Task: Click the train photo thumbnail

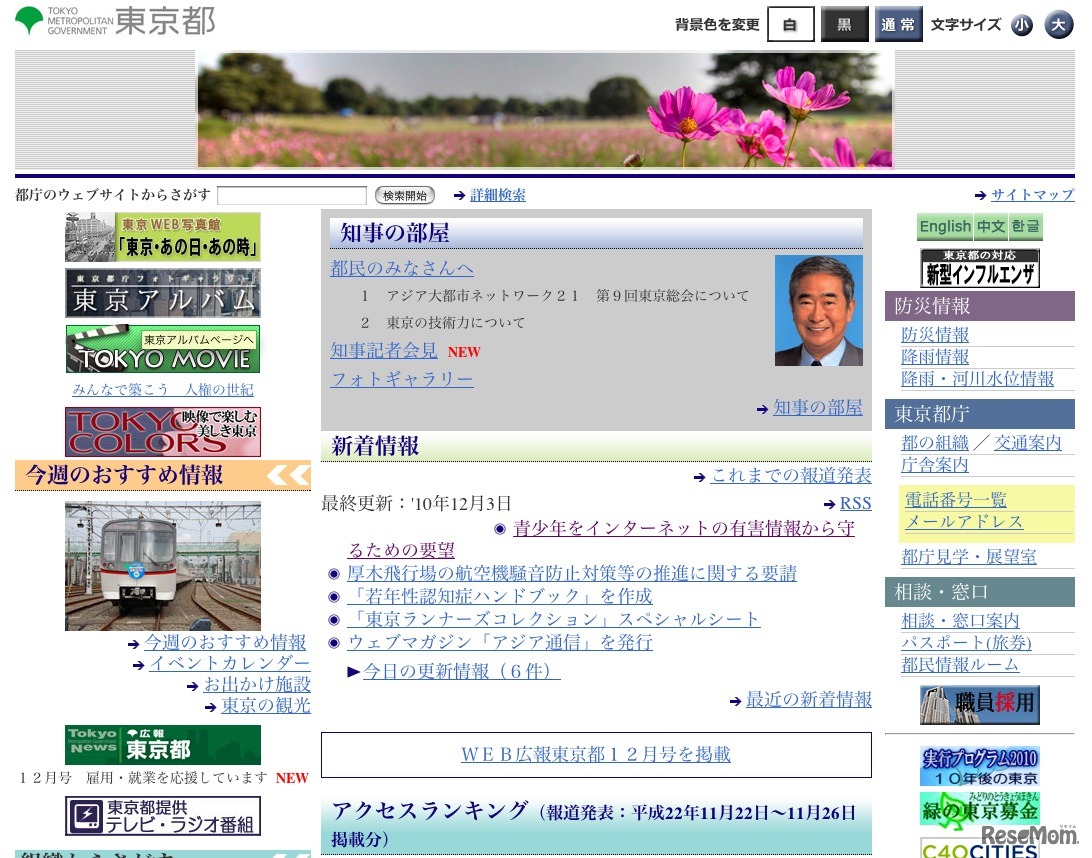Action: pyautogui.click(x=163, y=566)
